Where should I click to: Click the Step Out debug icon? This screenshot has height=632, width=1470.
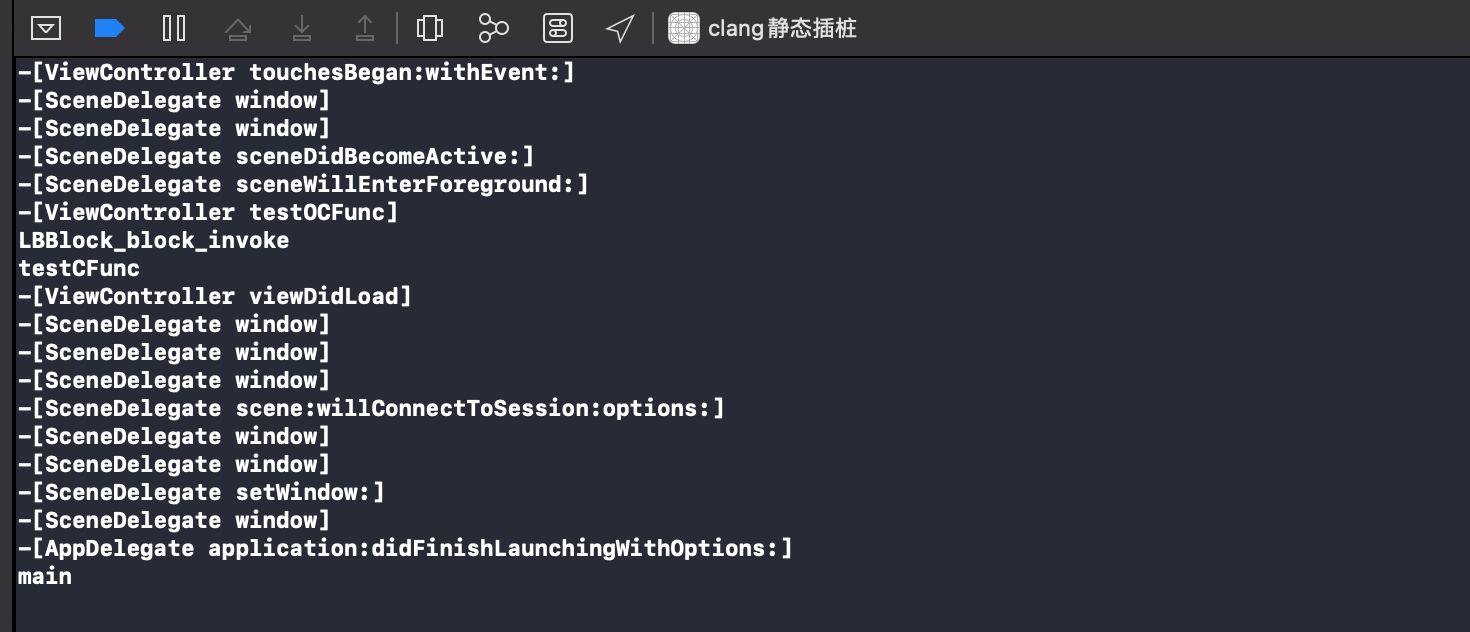365,28
